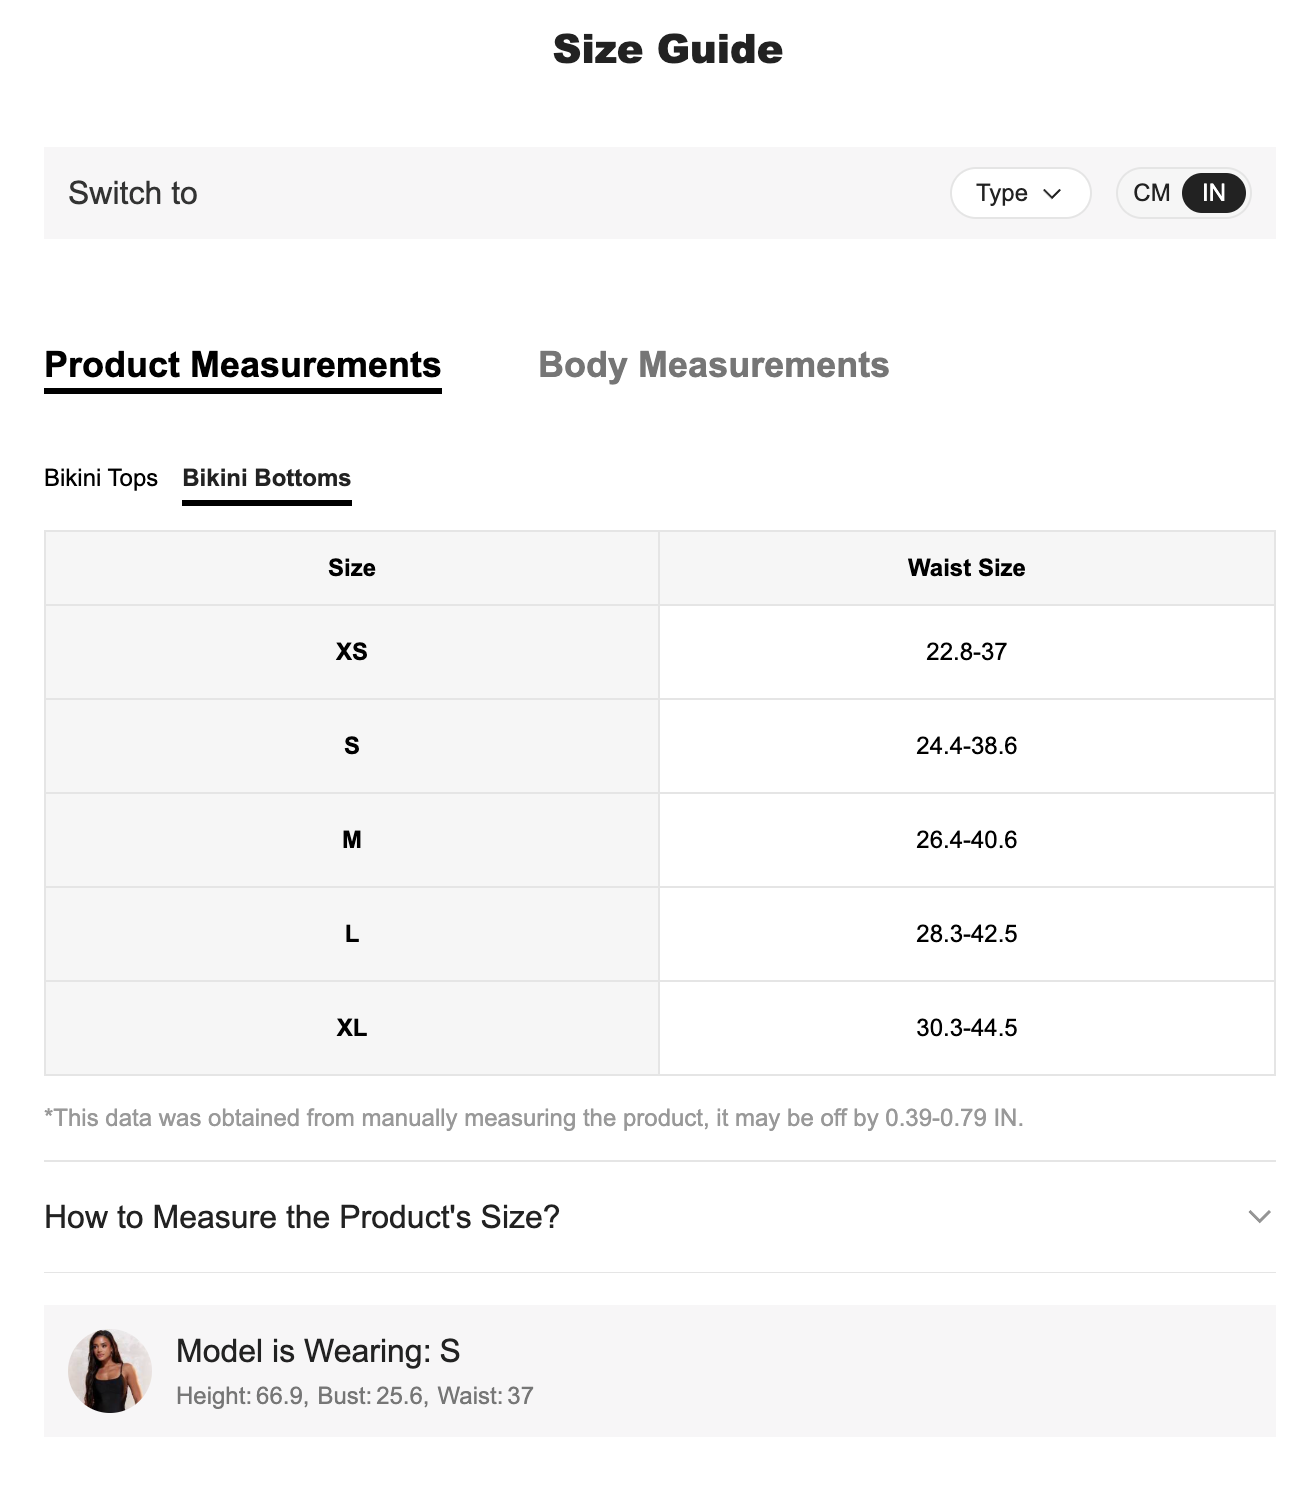Select the IN unit option
This screenshot has width=1314, height=1490.
pos(1213,193)
